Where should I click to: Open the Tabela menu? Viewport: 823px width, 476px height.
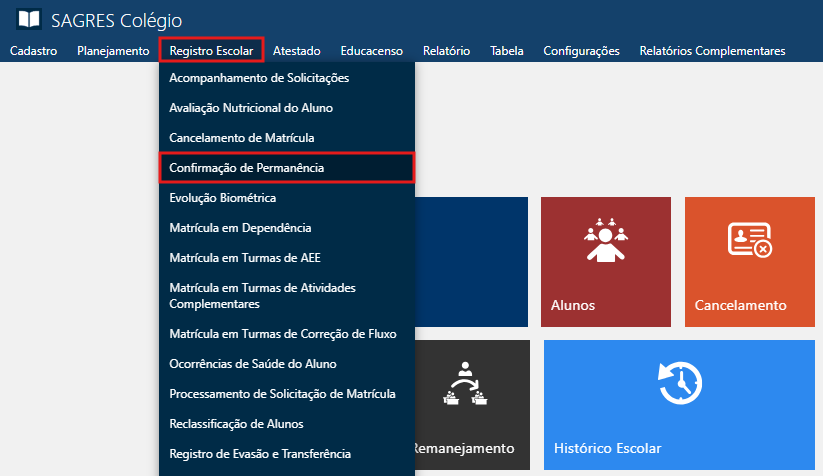click(x=506, y=51)
